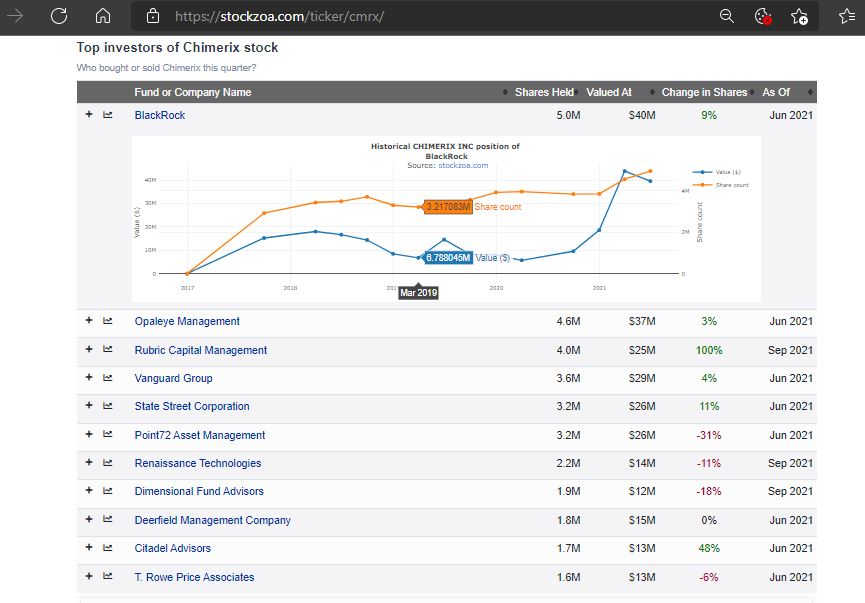This screenshot has width=865, height=603.
Task: Show chart icon for State Street Corporation
Action: (108, 406)
